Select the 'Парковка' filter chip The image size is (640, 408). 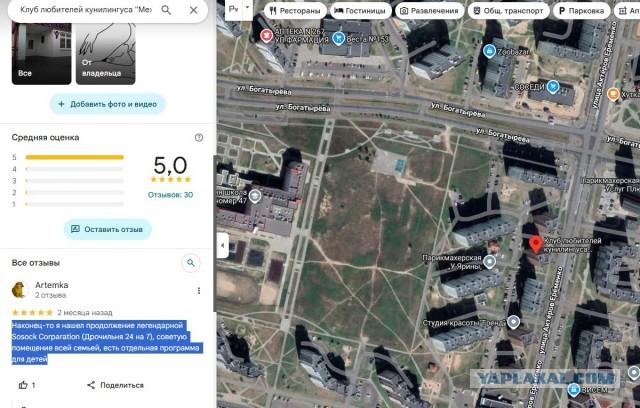581,11
